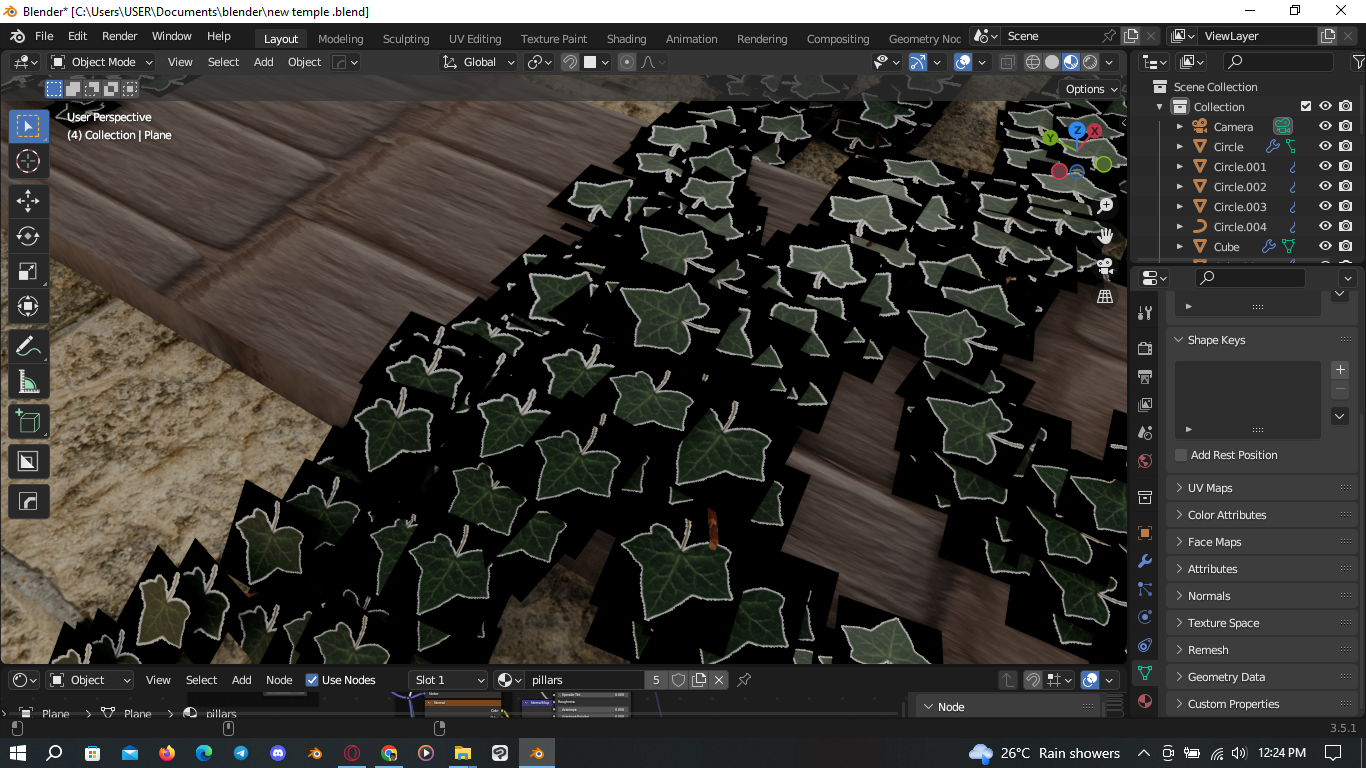Open the View Layer properties tab

(1145, 405)
